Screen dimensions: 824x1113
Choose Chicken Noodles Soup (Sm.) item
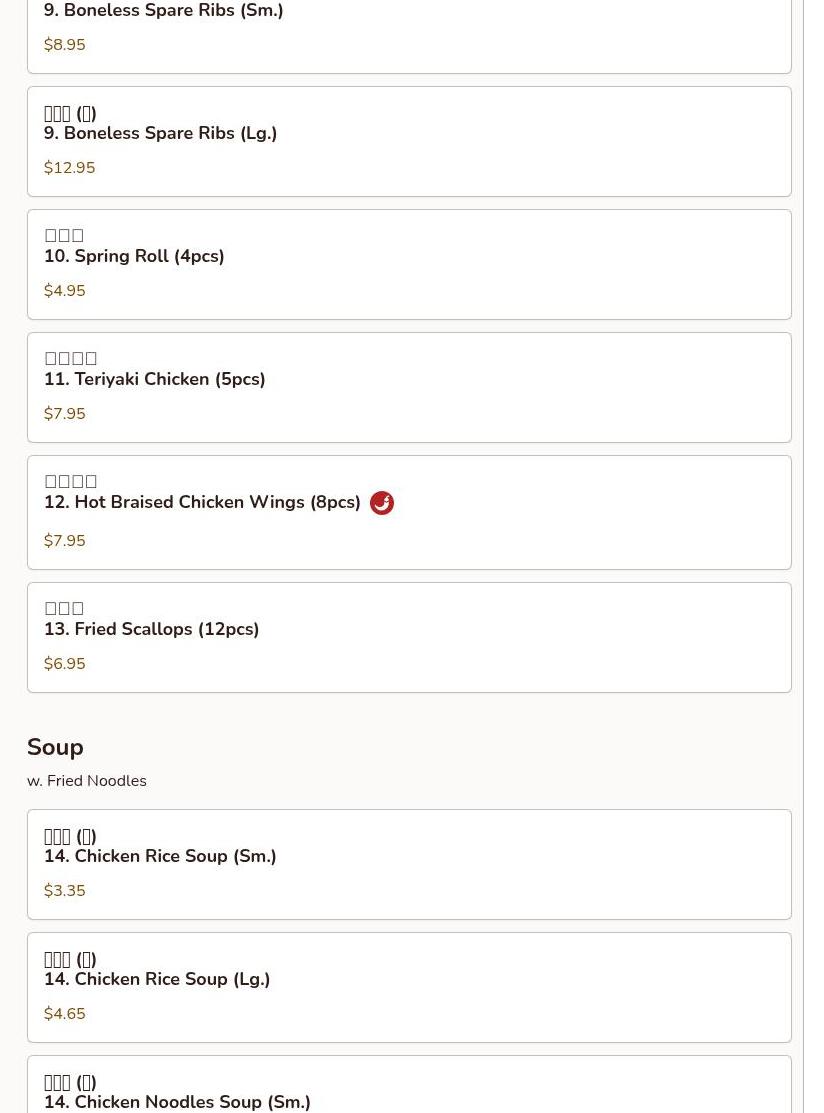pos(409,1085)
